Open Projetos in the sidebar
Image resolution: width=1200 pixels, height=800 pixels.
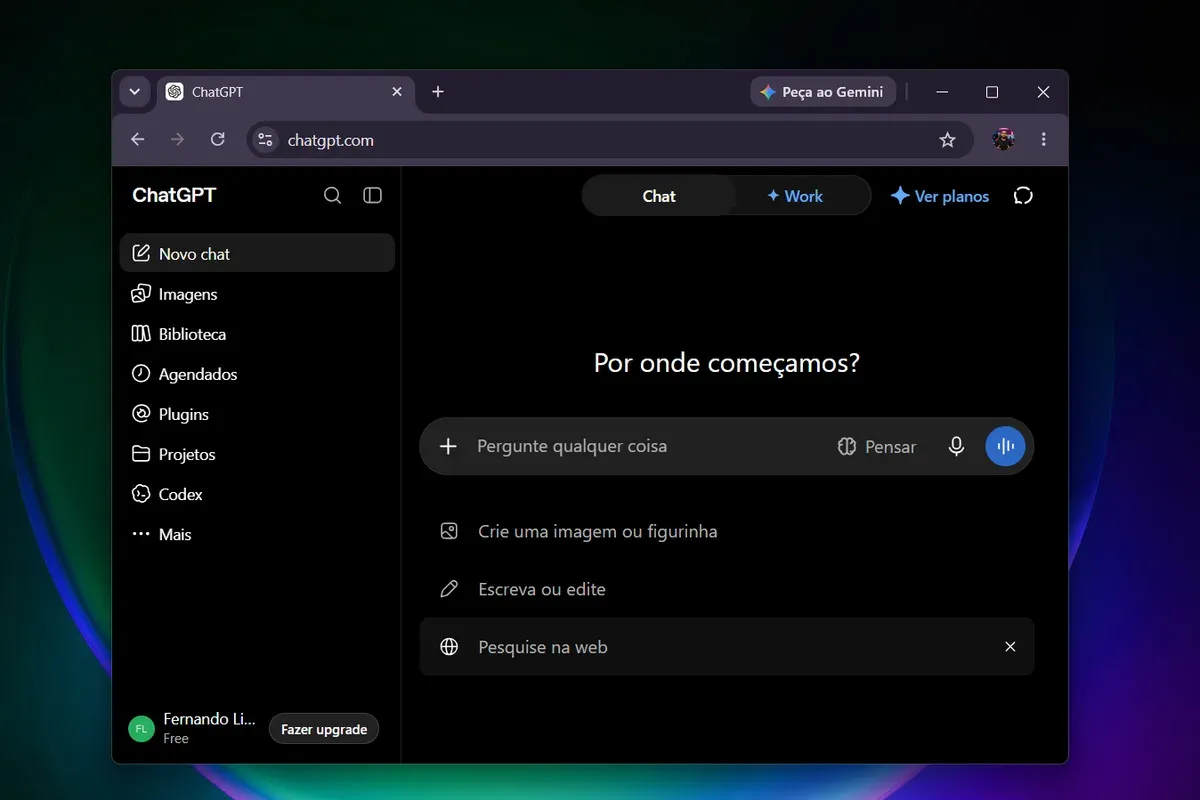click(257, 454)
